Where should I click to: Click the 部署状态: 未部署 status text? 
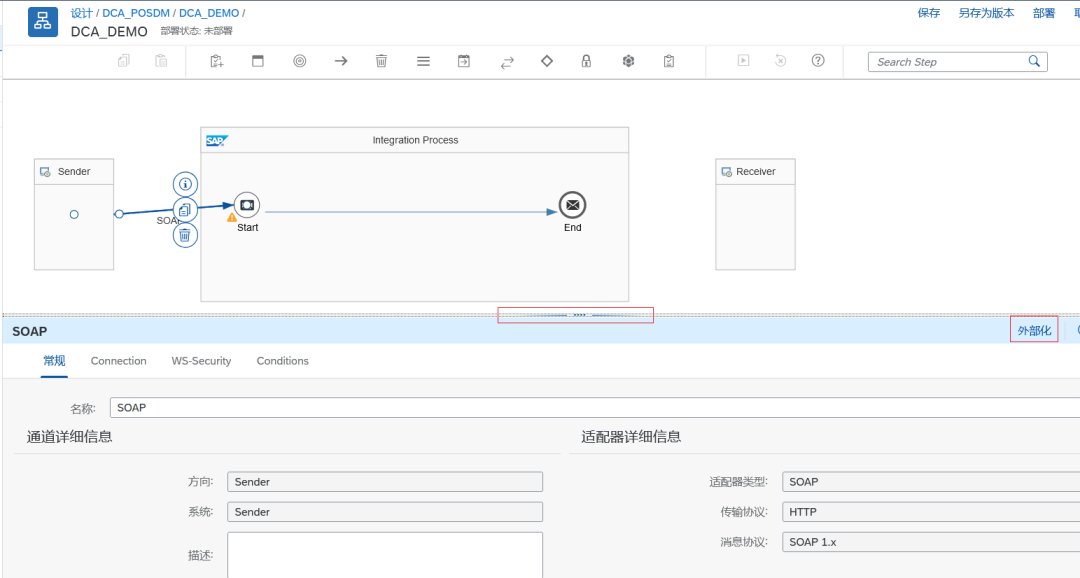(x=196, y=31)
